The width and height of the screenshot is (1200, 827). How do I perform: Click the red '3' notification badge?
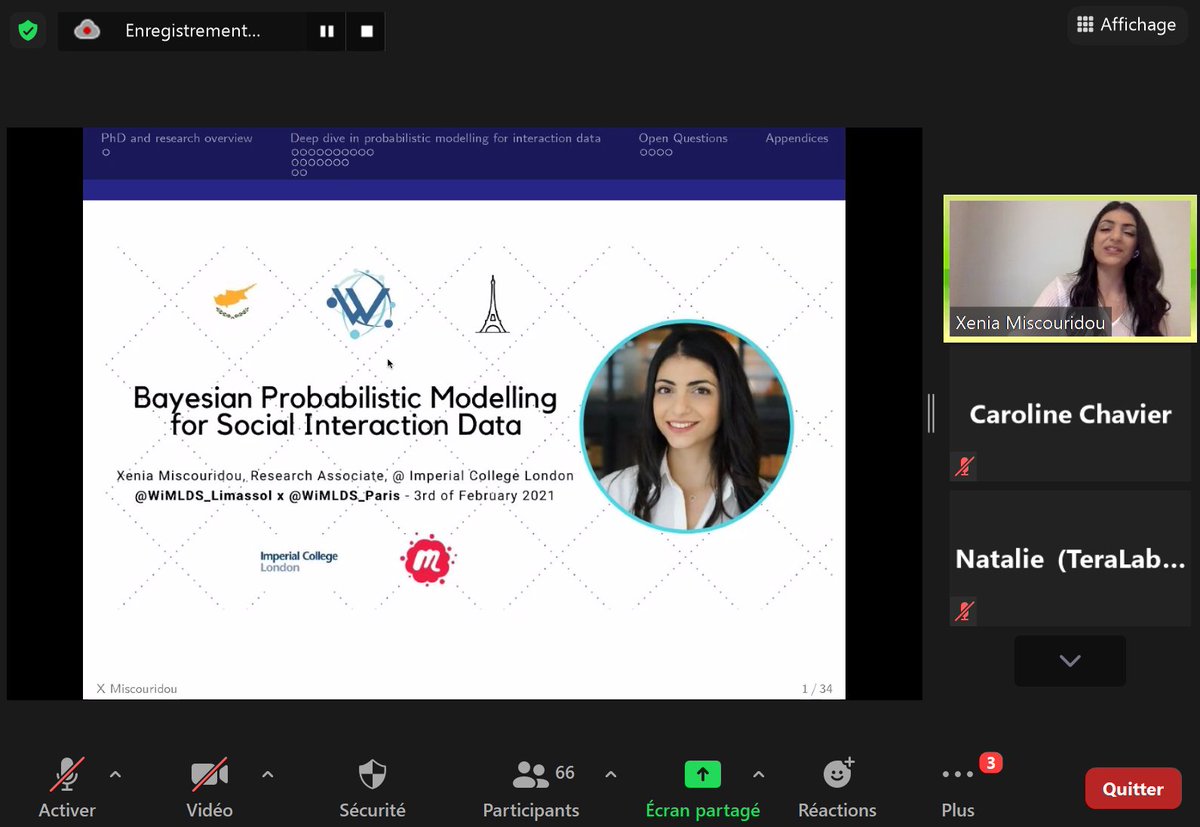point(990,763)
